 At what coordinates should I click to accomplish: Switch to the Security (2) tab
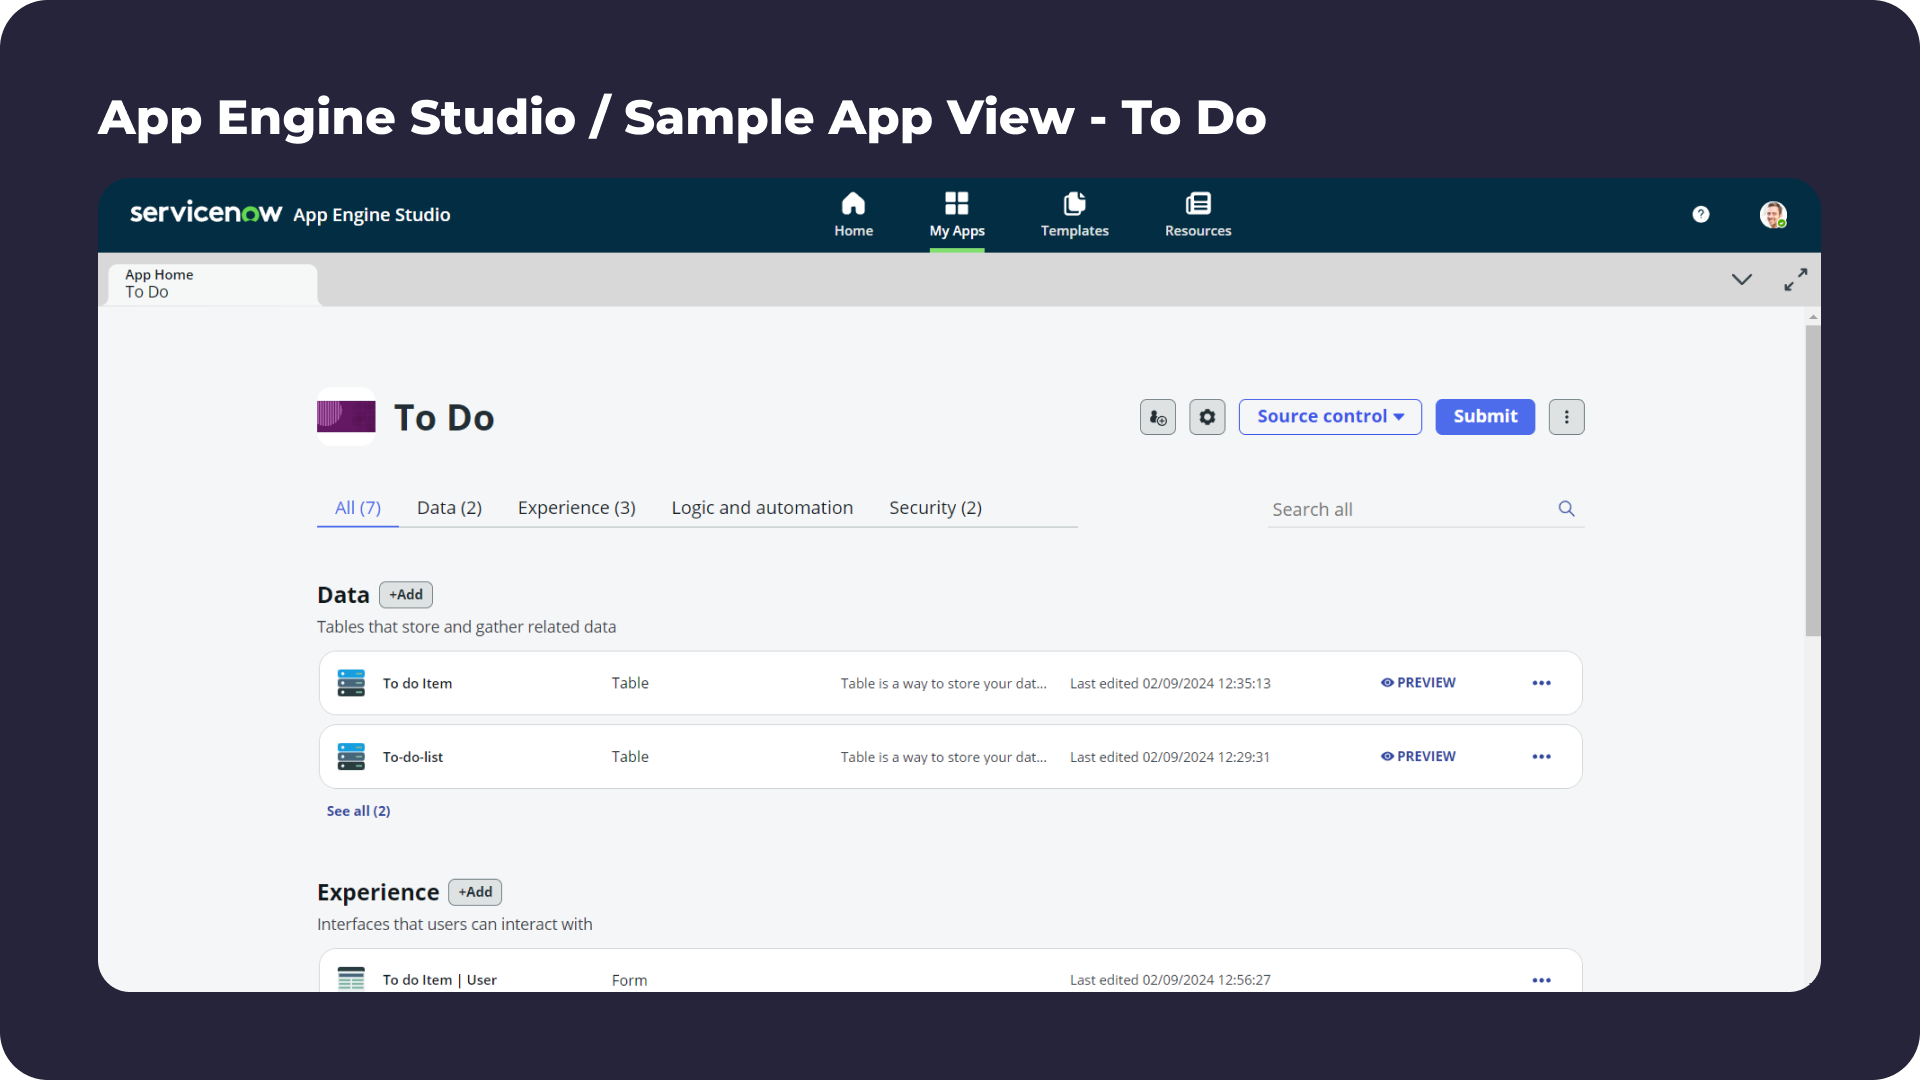tap(935, 508)
